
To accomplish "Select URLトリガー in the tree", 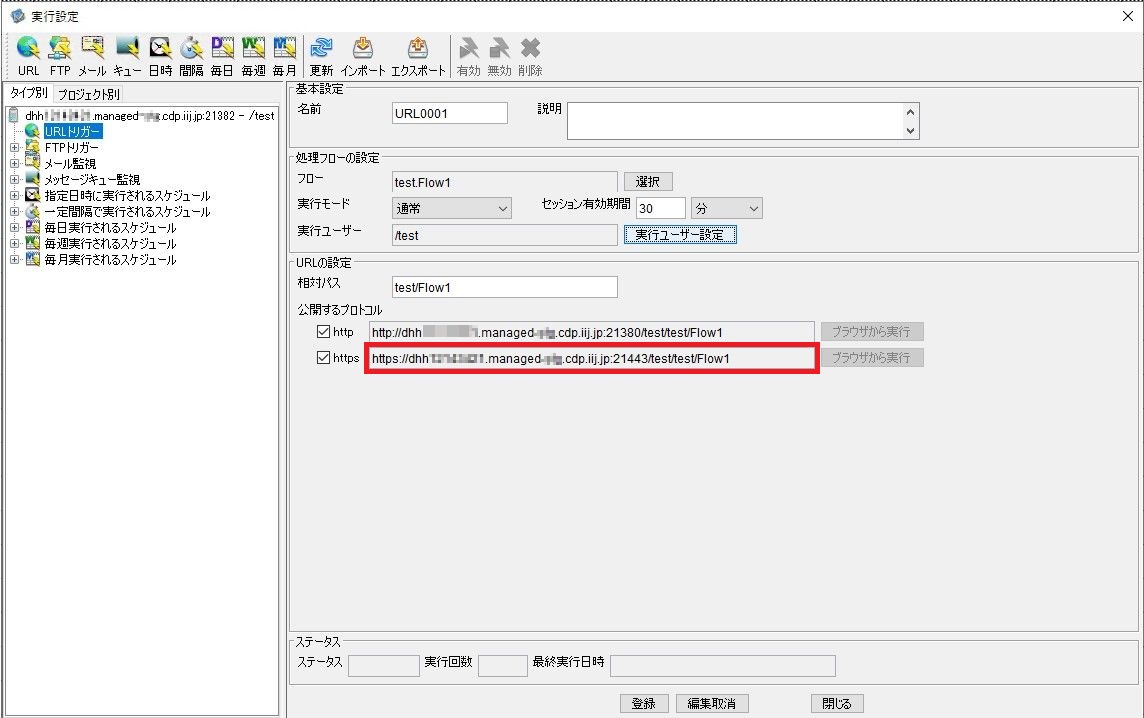I will [x=72, y=131].
